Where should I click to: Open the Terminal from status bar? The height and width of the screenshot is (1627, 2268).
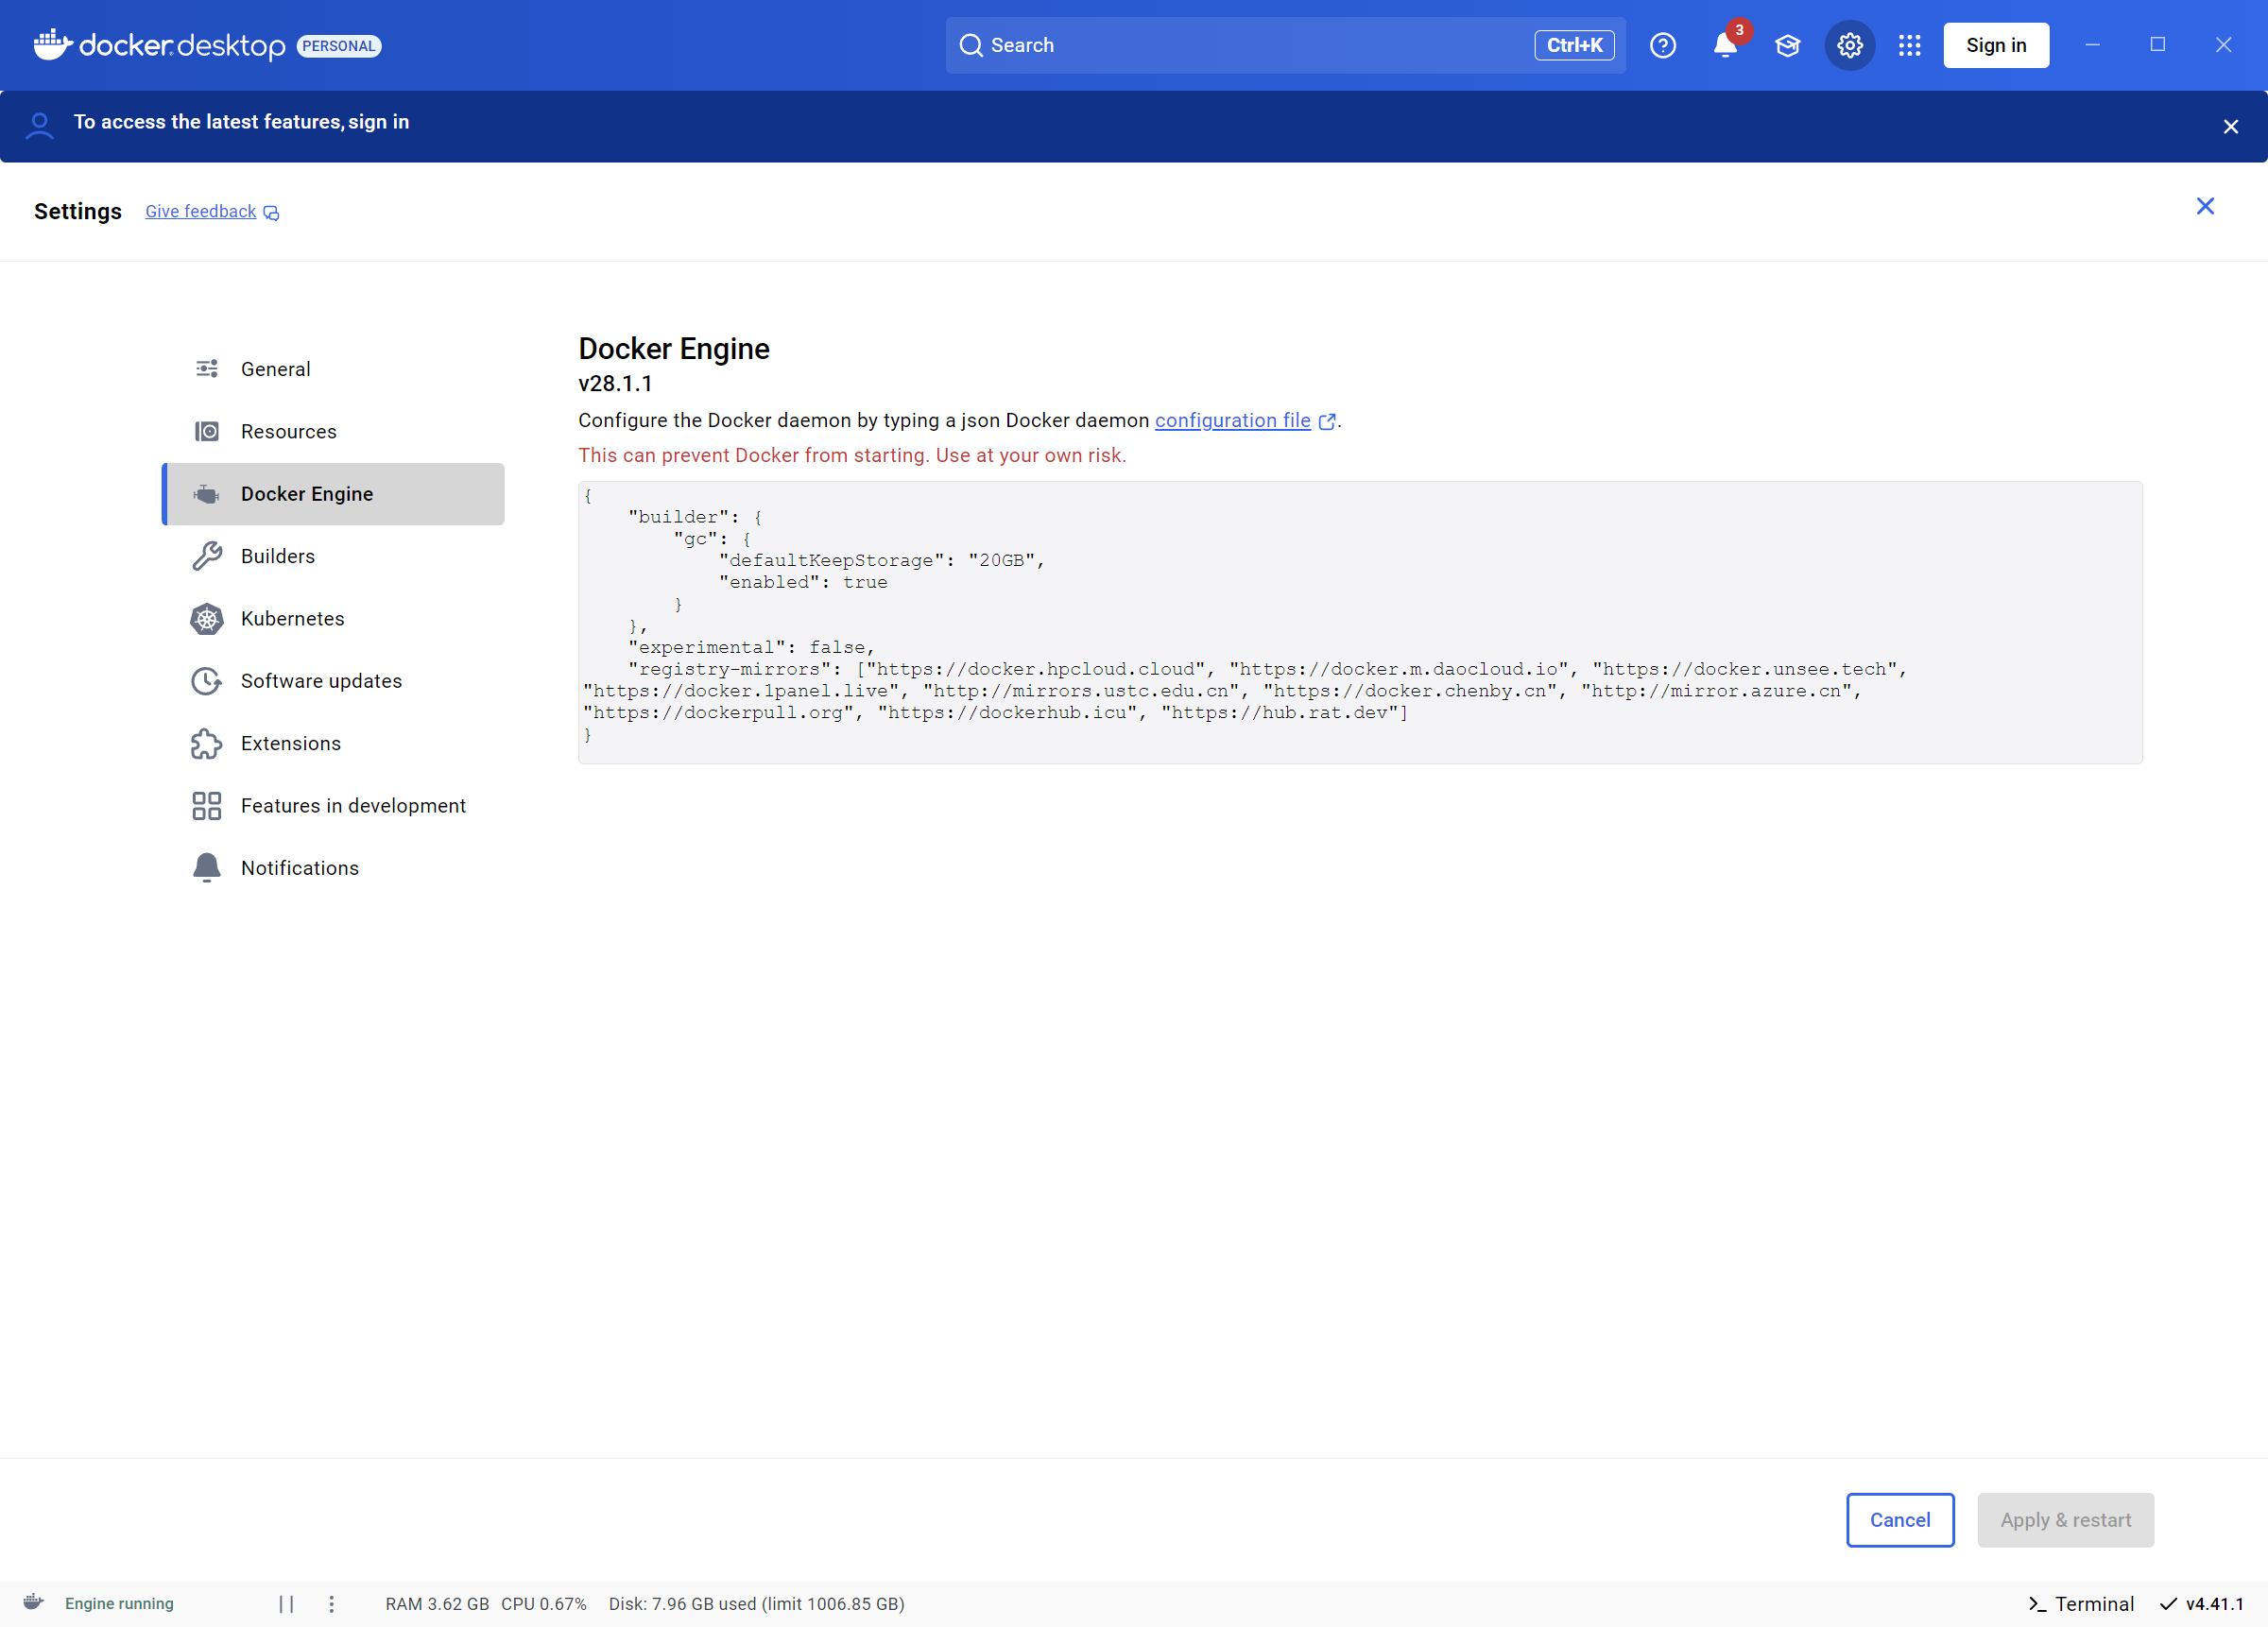(x=2081, y=1603)
